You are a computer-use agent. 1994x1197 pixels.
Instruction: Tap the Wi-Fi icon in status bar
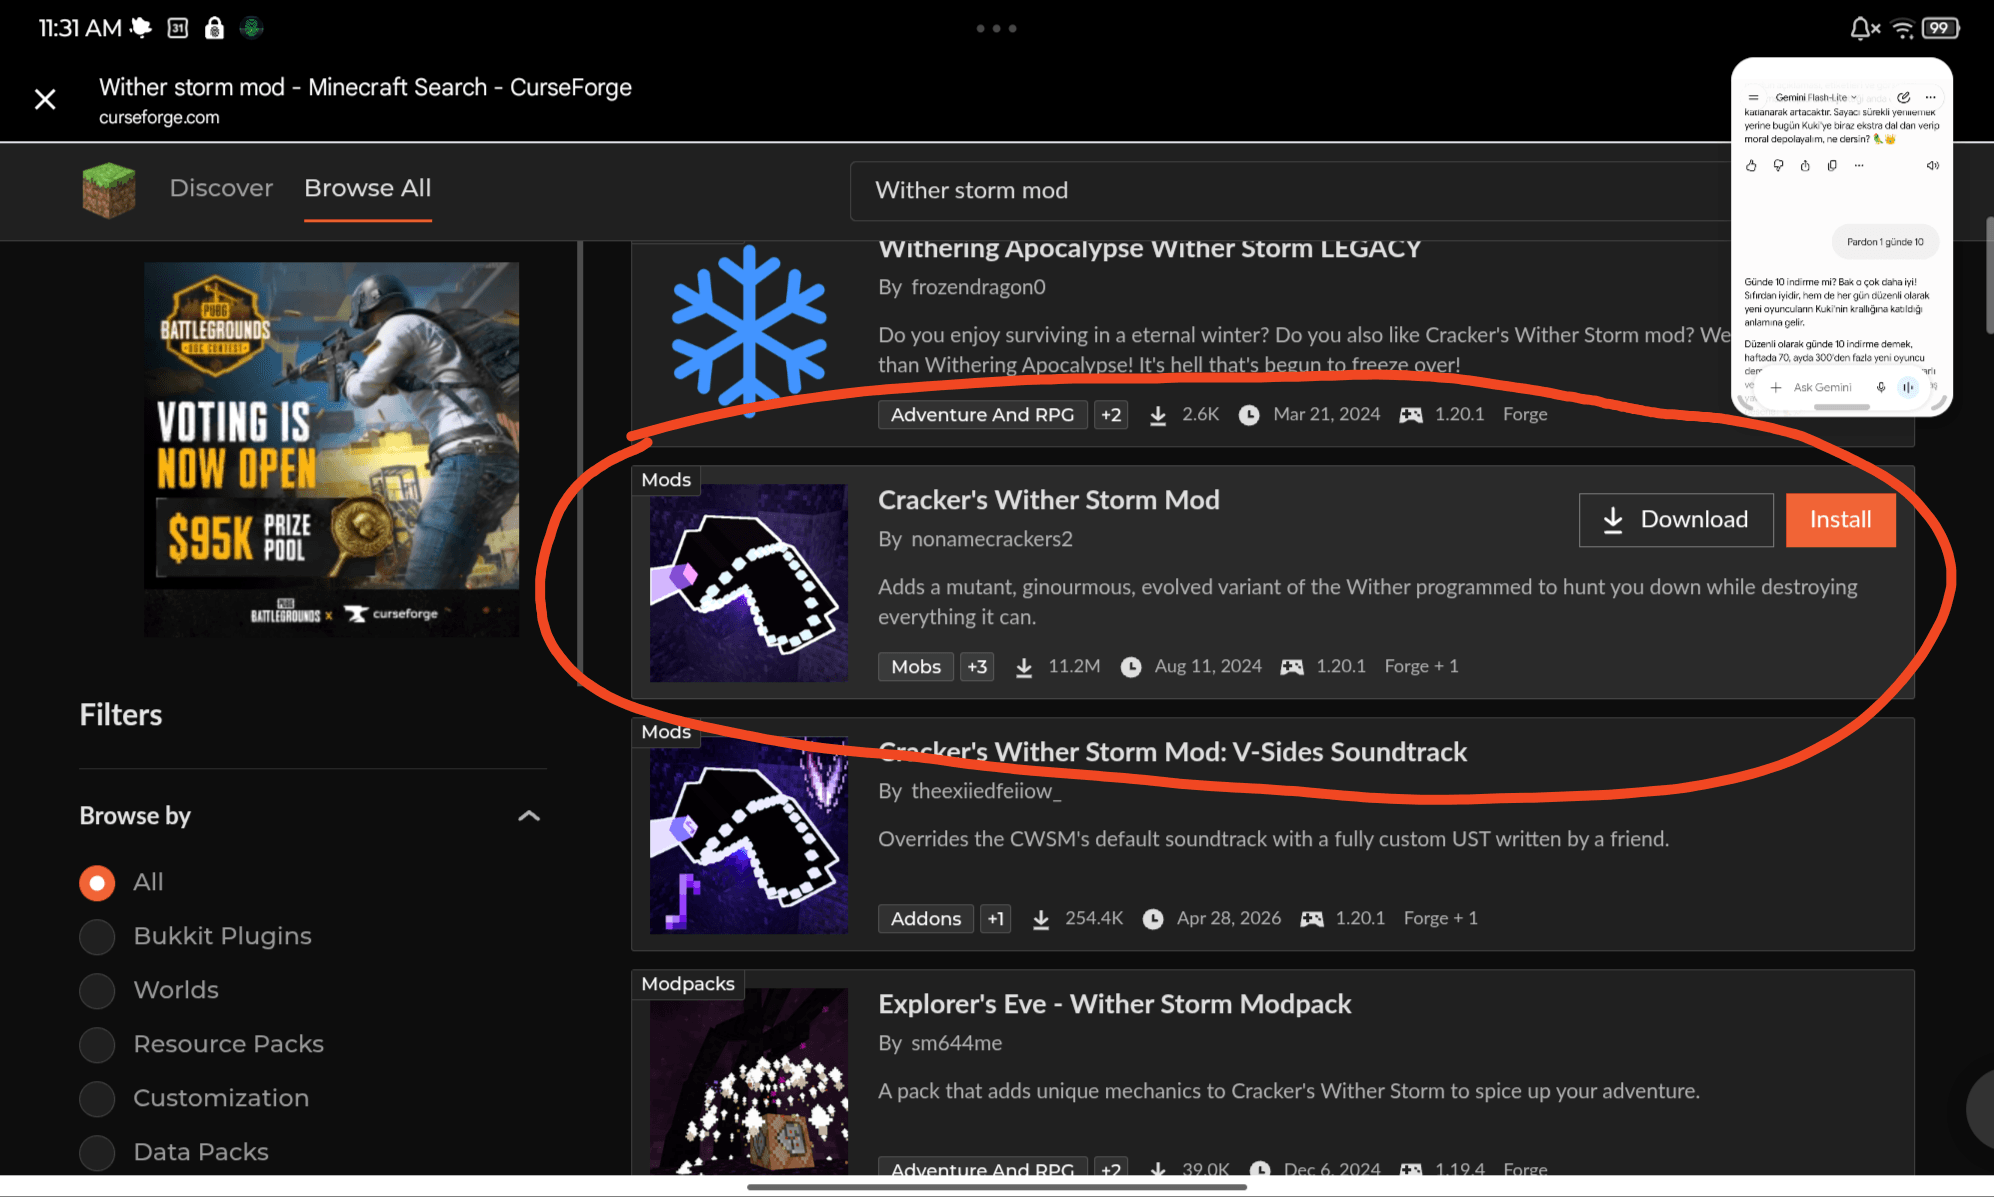[x=1903, y=28]
